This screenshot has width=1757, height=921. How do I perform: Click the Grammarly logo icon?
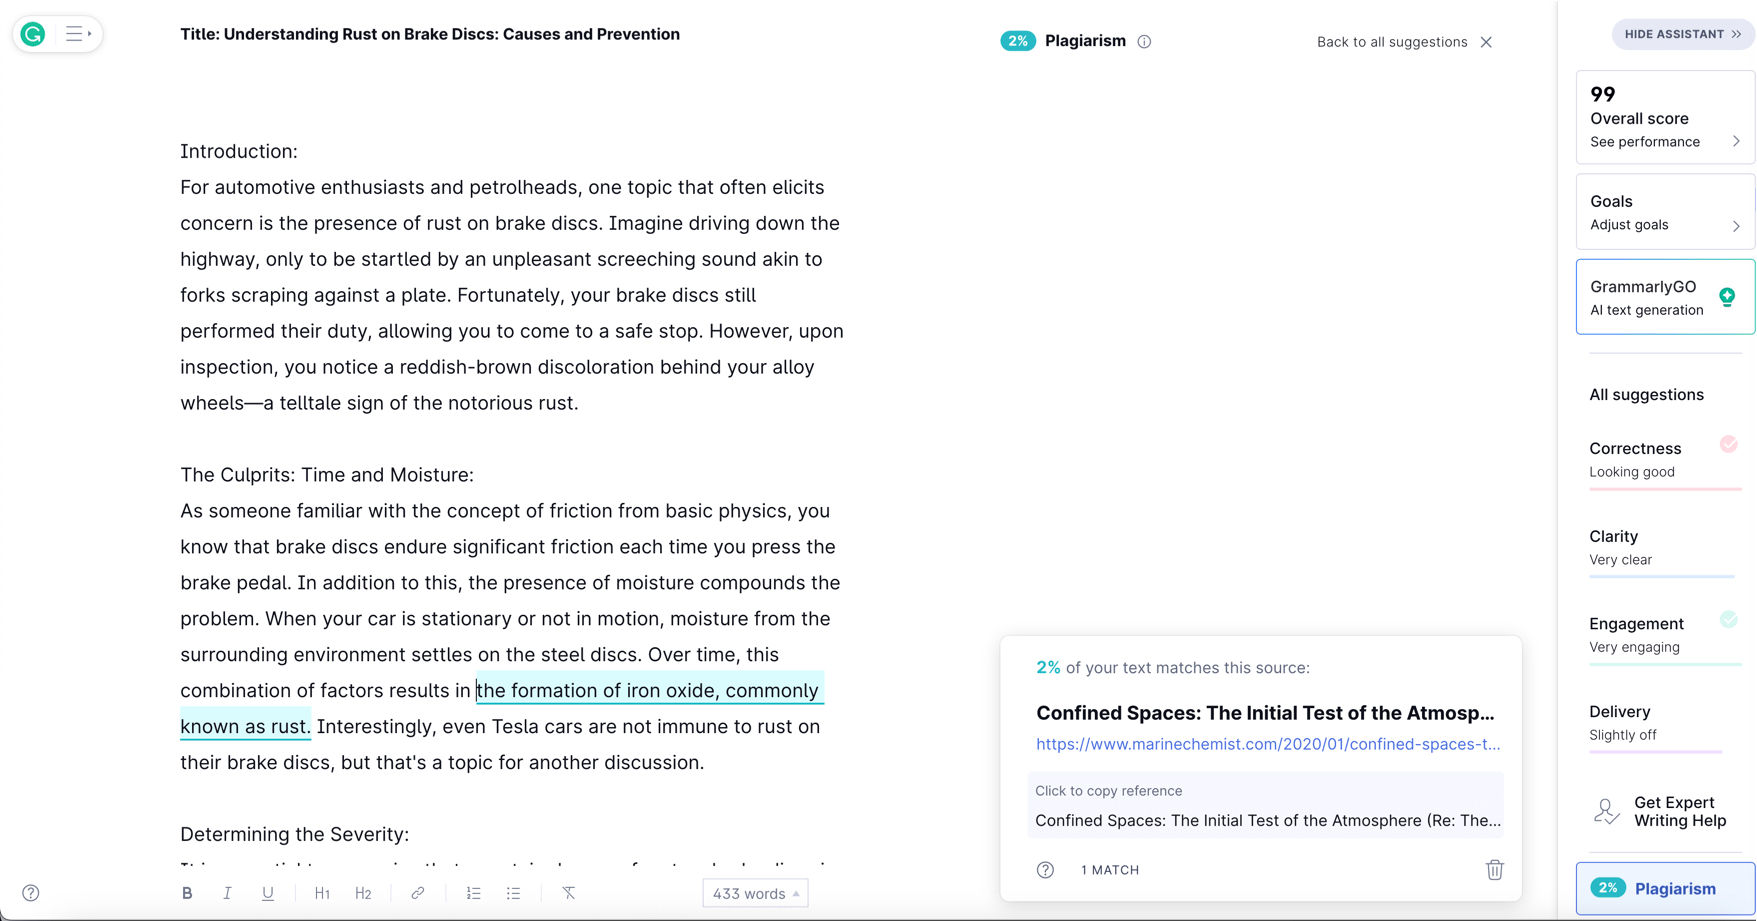click(33, 34)
